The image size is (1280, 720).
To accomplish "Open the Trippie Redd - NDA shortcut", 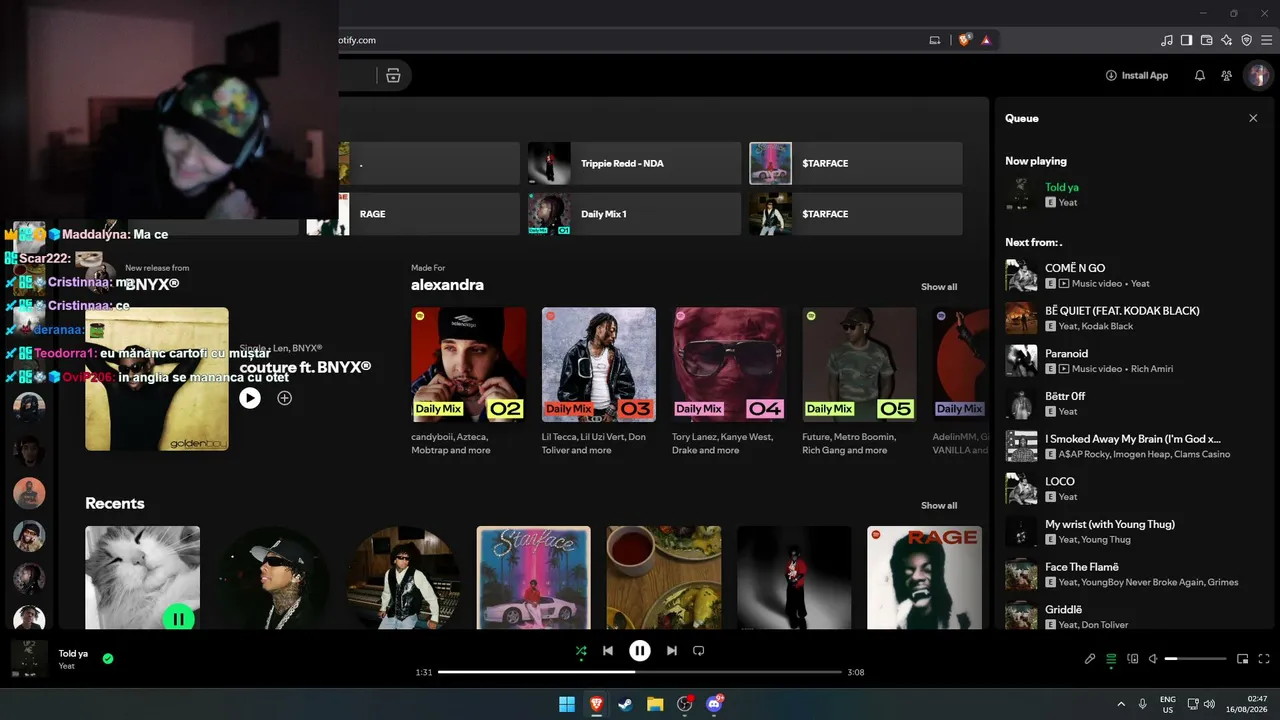I will click(x=635, y=163).
